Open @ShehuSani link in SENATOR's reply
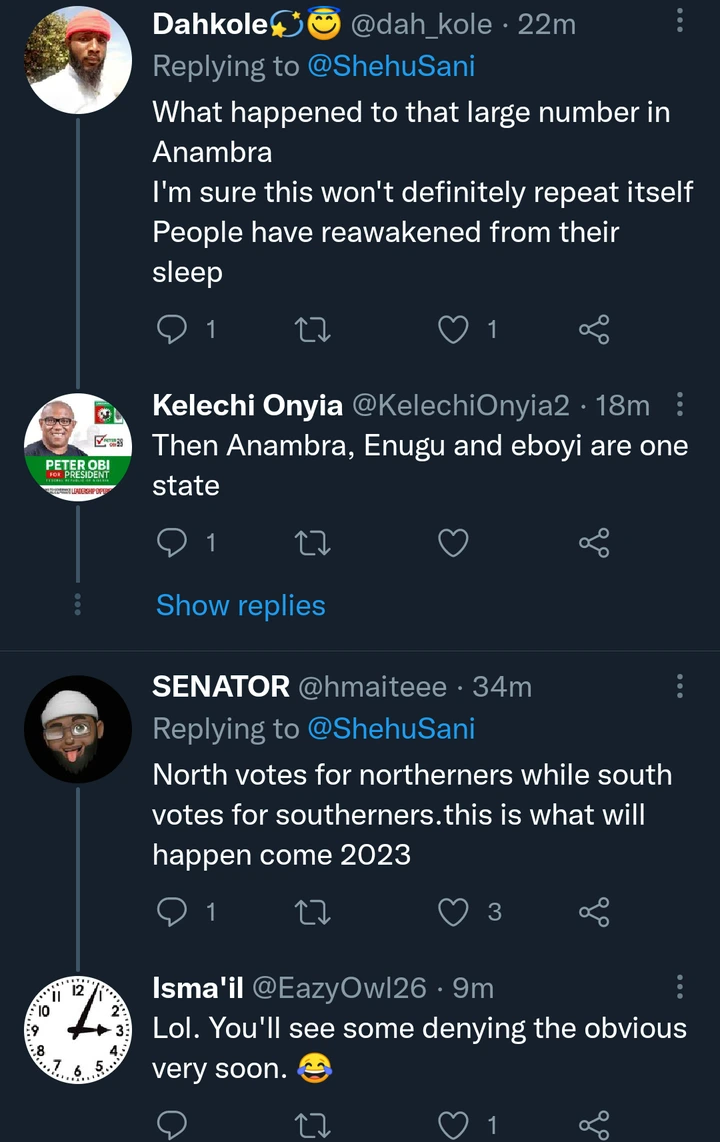Viewport: 720px width, 1142px height. pyautogui.click(x=391, y=729)
